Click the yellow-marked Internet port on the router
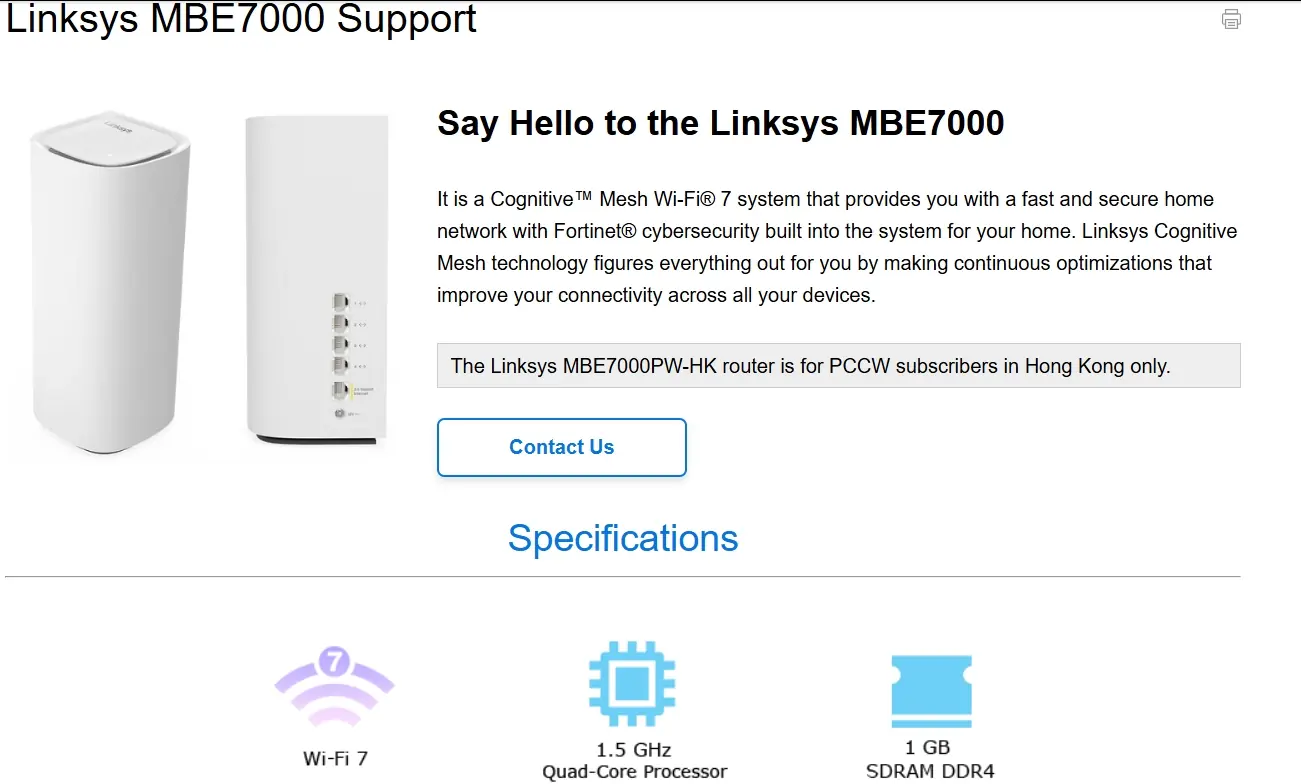Screen dimensions: 1301x784 coord(340,390)
